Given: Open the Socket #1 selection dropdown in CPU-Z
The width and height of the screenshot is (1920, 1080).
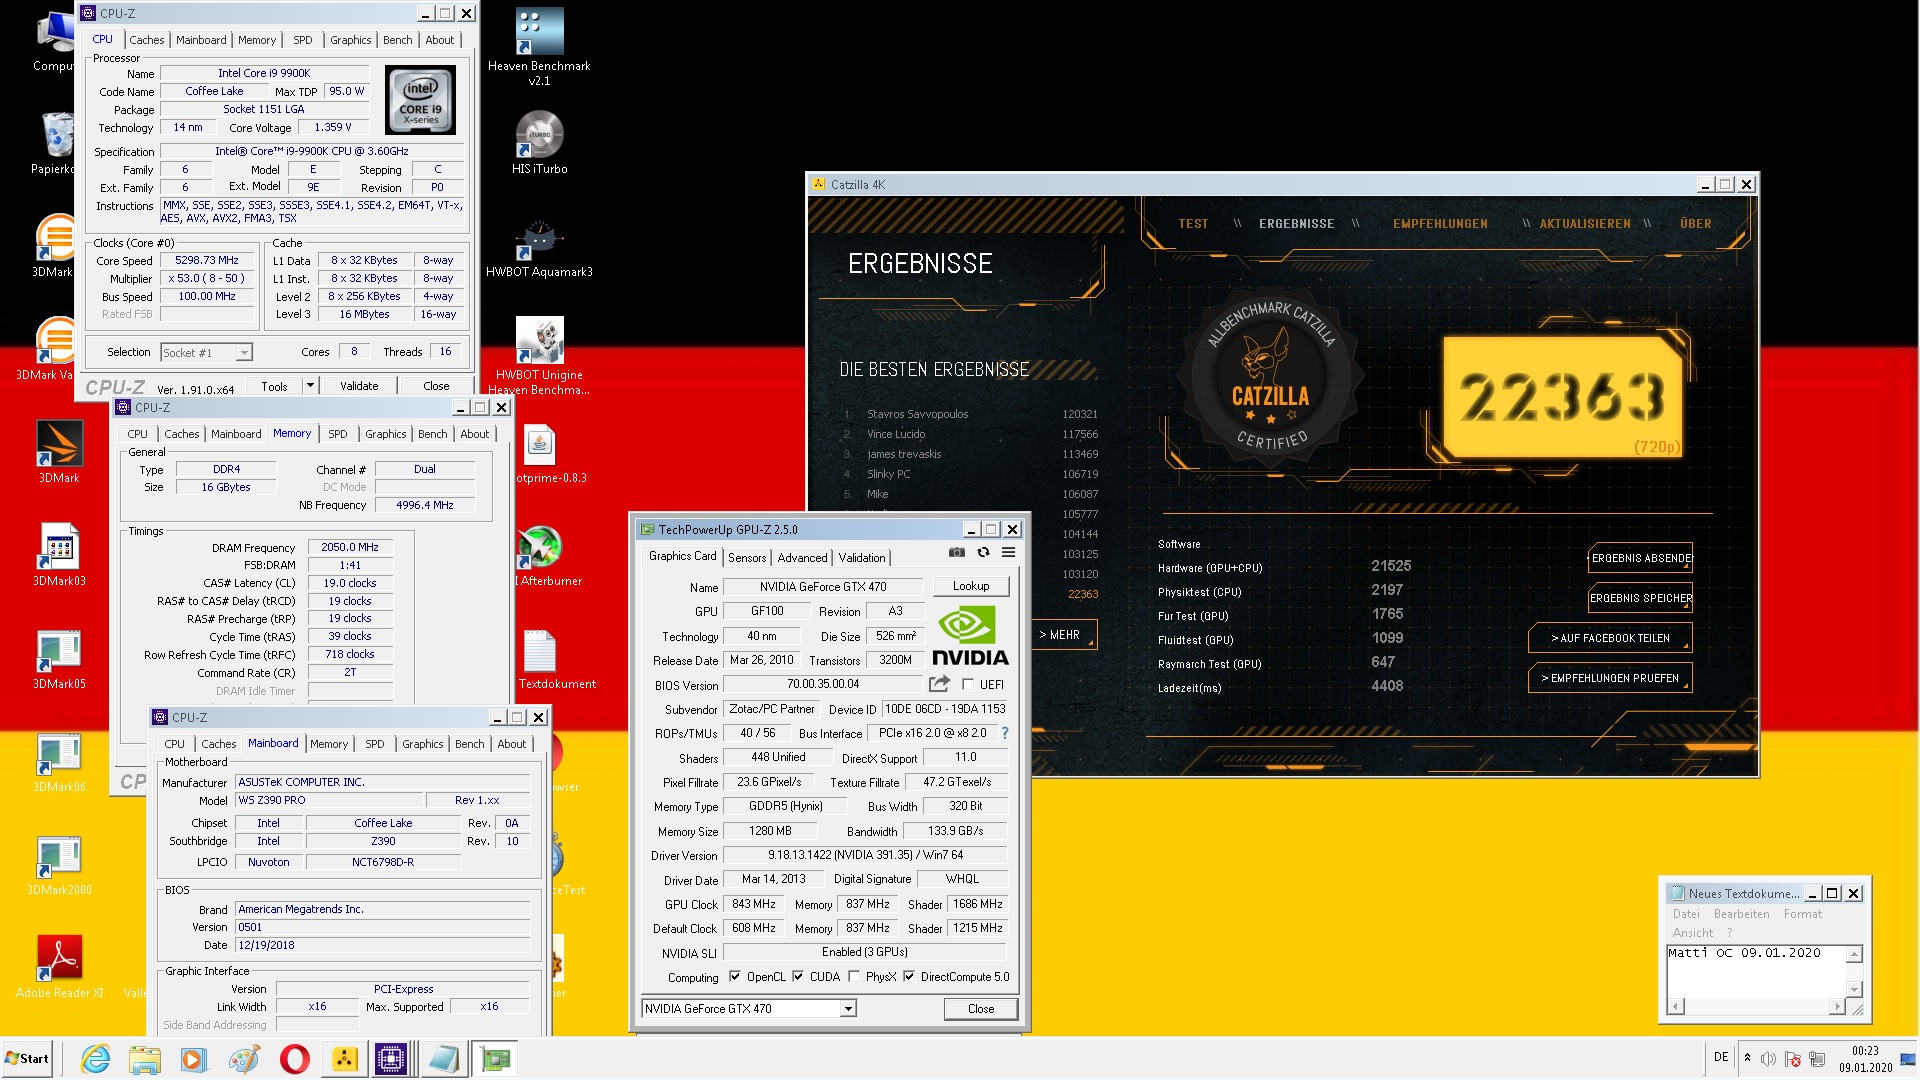Looking at the screenshot, I should 206,353.
